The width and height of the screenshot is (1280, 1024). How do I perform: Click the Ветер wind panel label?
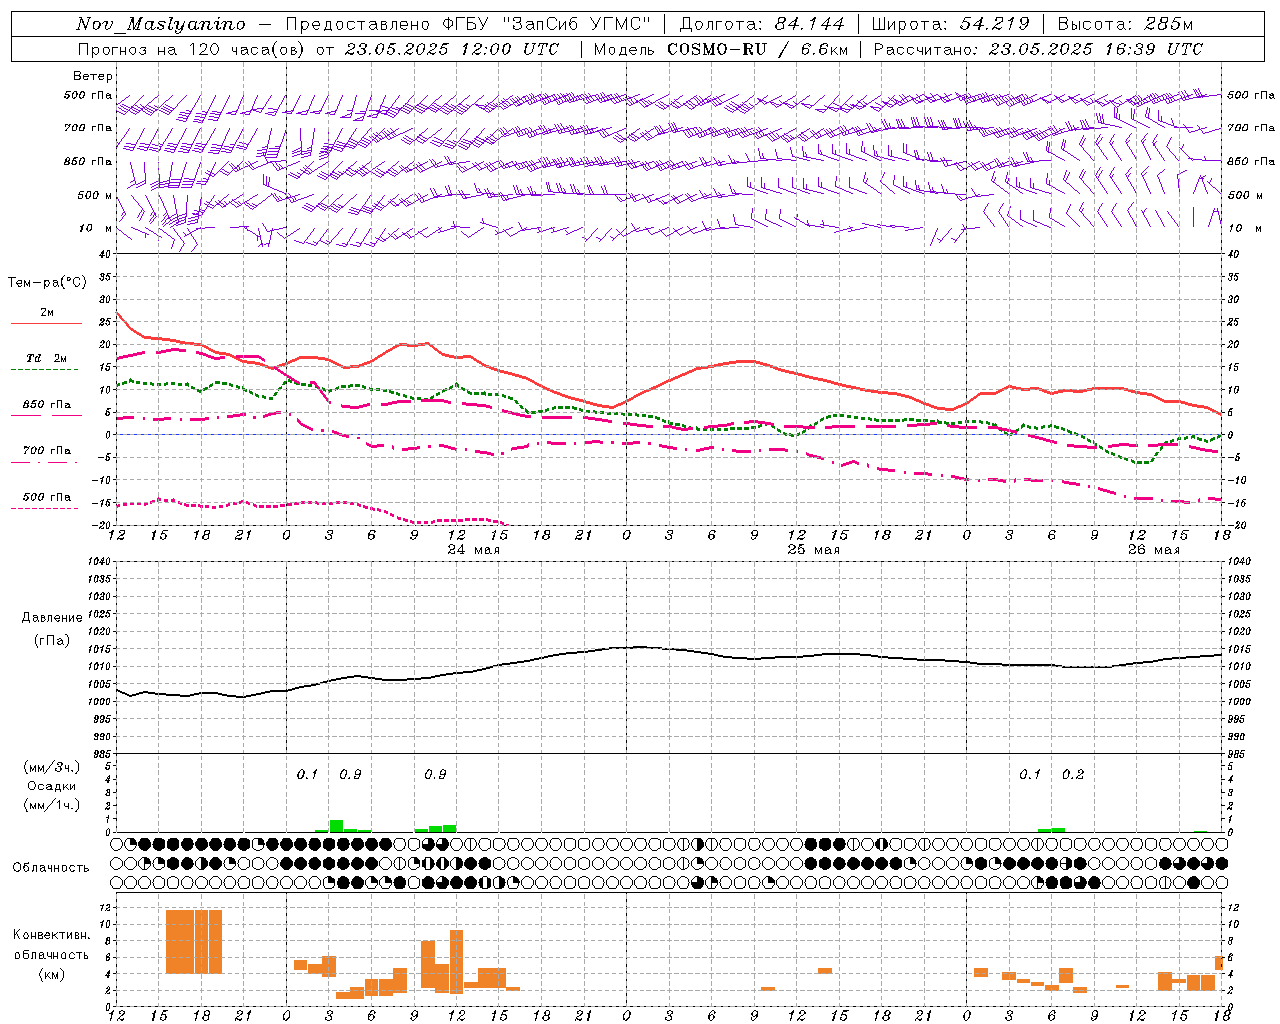93,76
